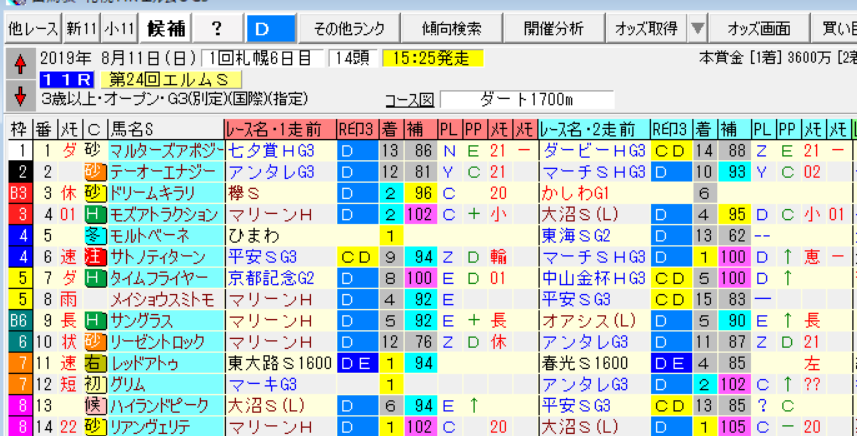Click the question mark button
The height and width of the screenshot is (436, 857).
click(217, 28)
